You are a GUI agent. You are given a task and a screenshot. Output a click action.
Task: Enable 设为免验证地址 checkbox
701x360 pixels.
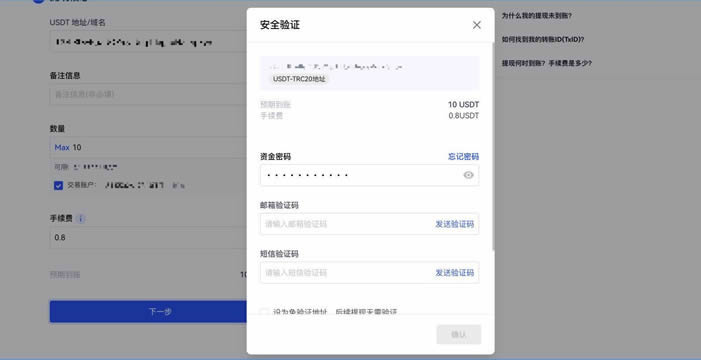pyautogui.click(x=265, y=312)
